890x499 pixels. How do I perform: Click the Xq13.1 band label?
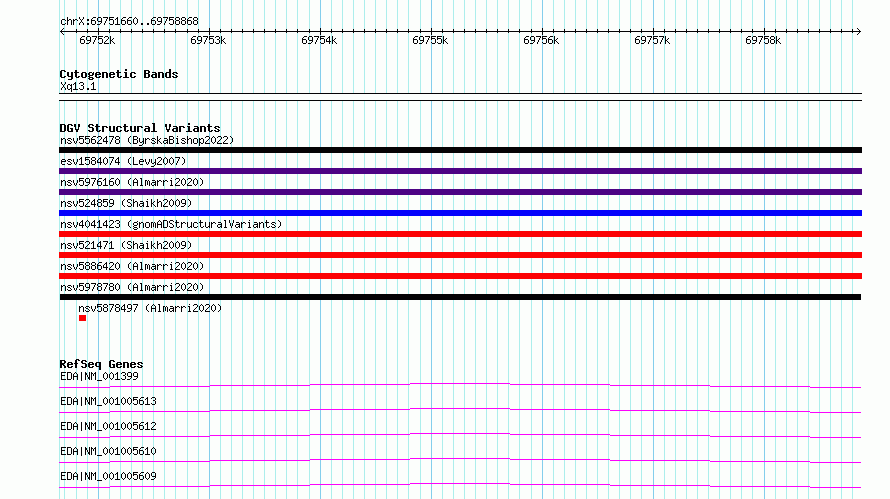[78, 87]
